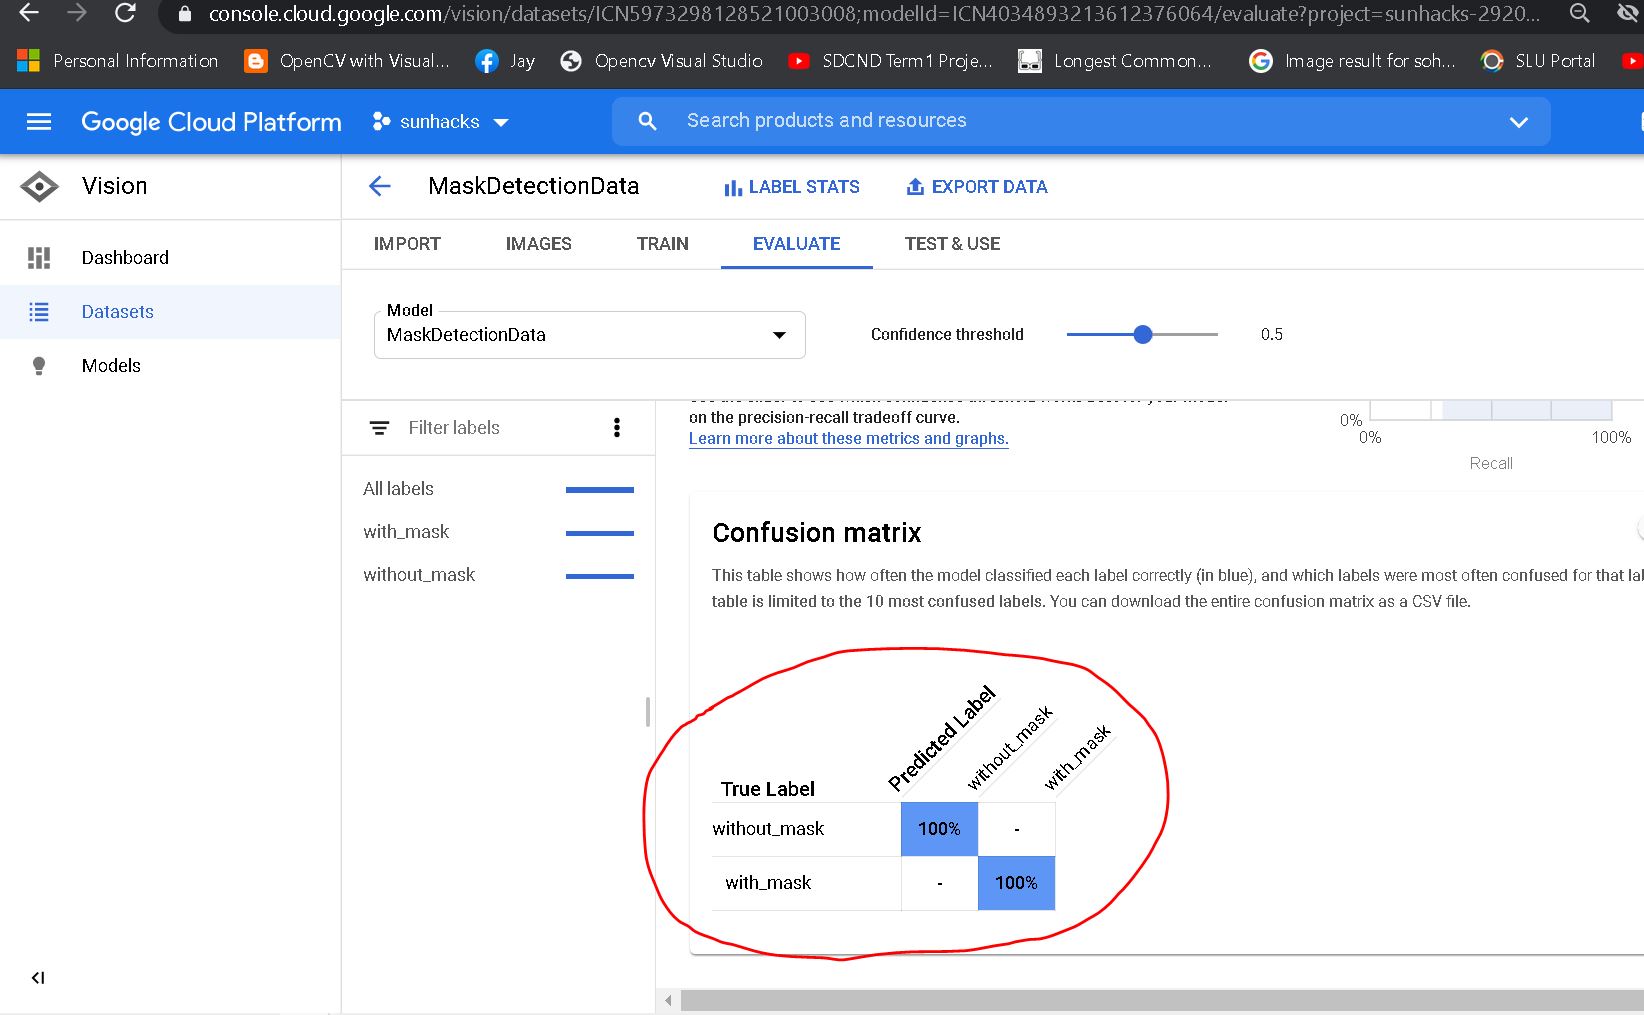Image resolution: width=1644 pixels, height=1015 pixels.
Task: Open the Longest Common bookmark
Action: [x=1114, y=61]
